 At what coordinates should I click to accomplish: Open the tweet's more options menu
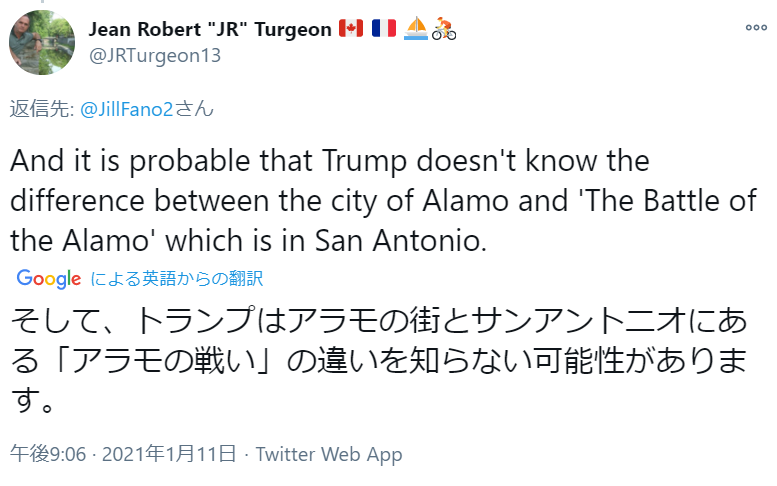click(x=755, y=28)
